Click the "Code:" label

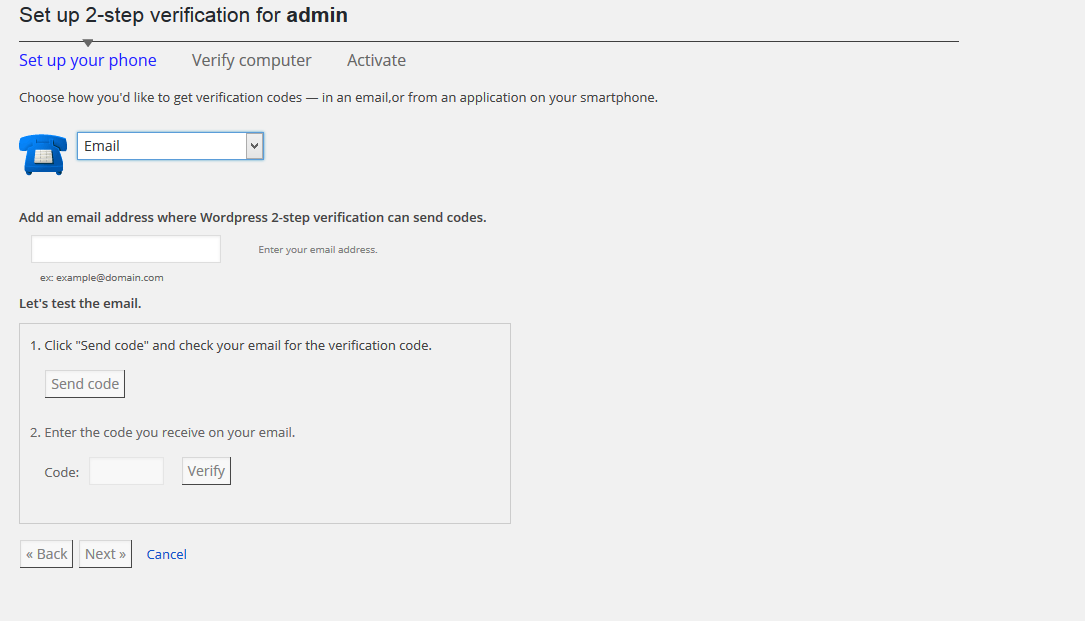click(x=62, y=472)
